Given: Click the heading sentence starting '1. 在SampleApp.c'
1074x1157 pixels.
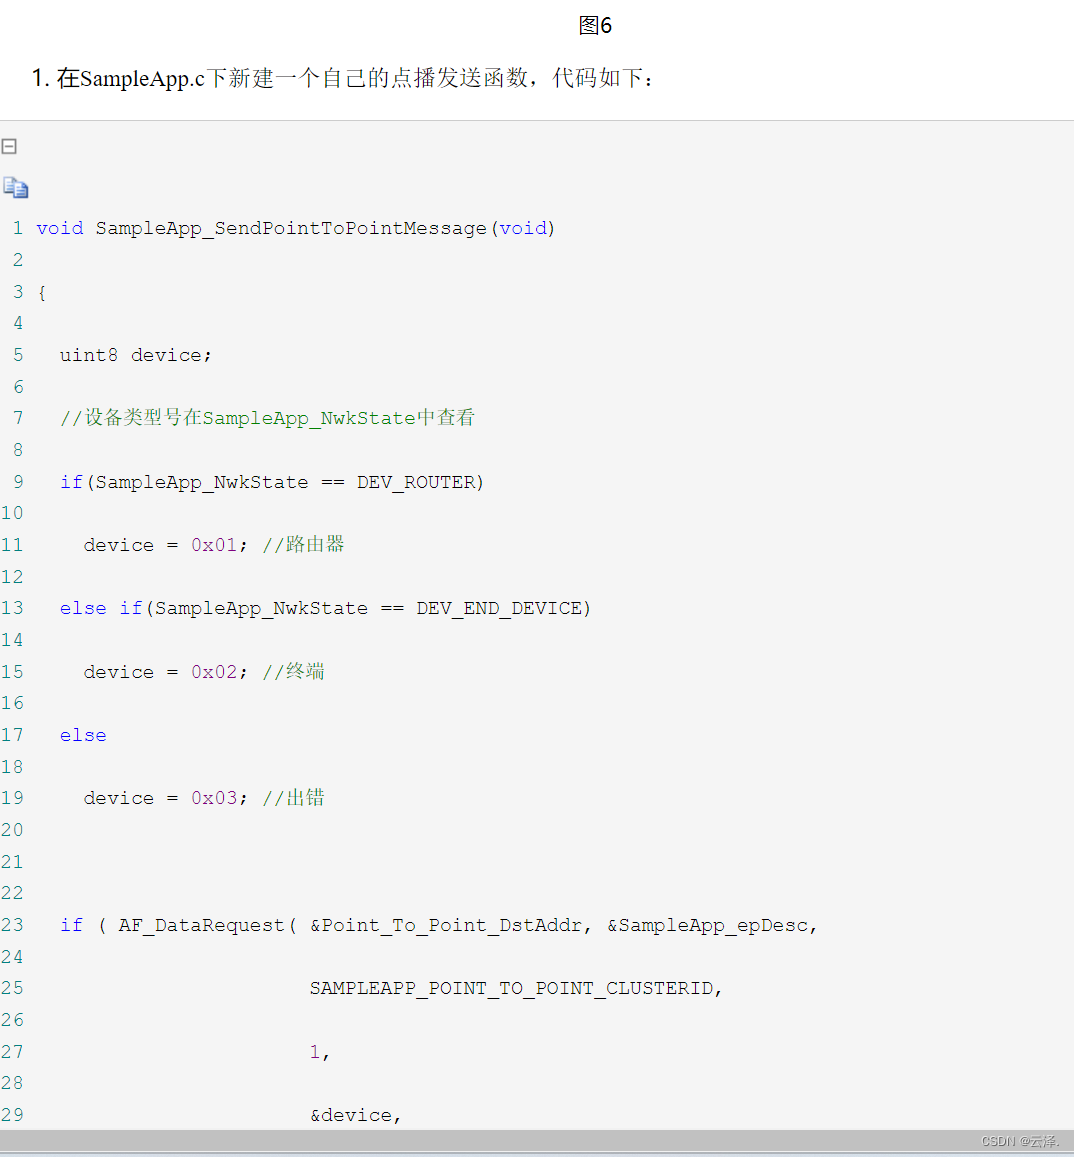Looking at the screenshot, I should tap(343, 77).
